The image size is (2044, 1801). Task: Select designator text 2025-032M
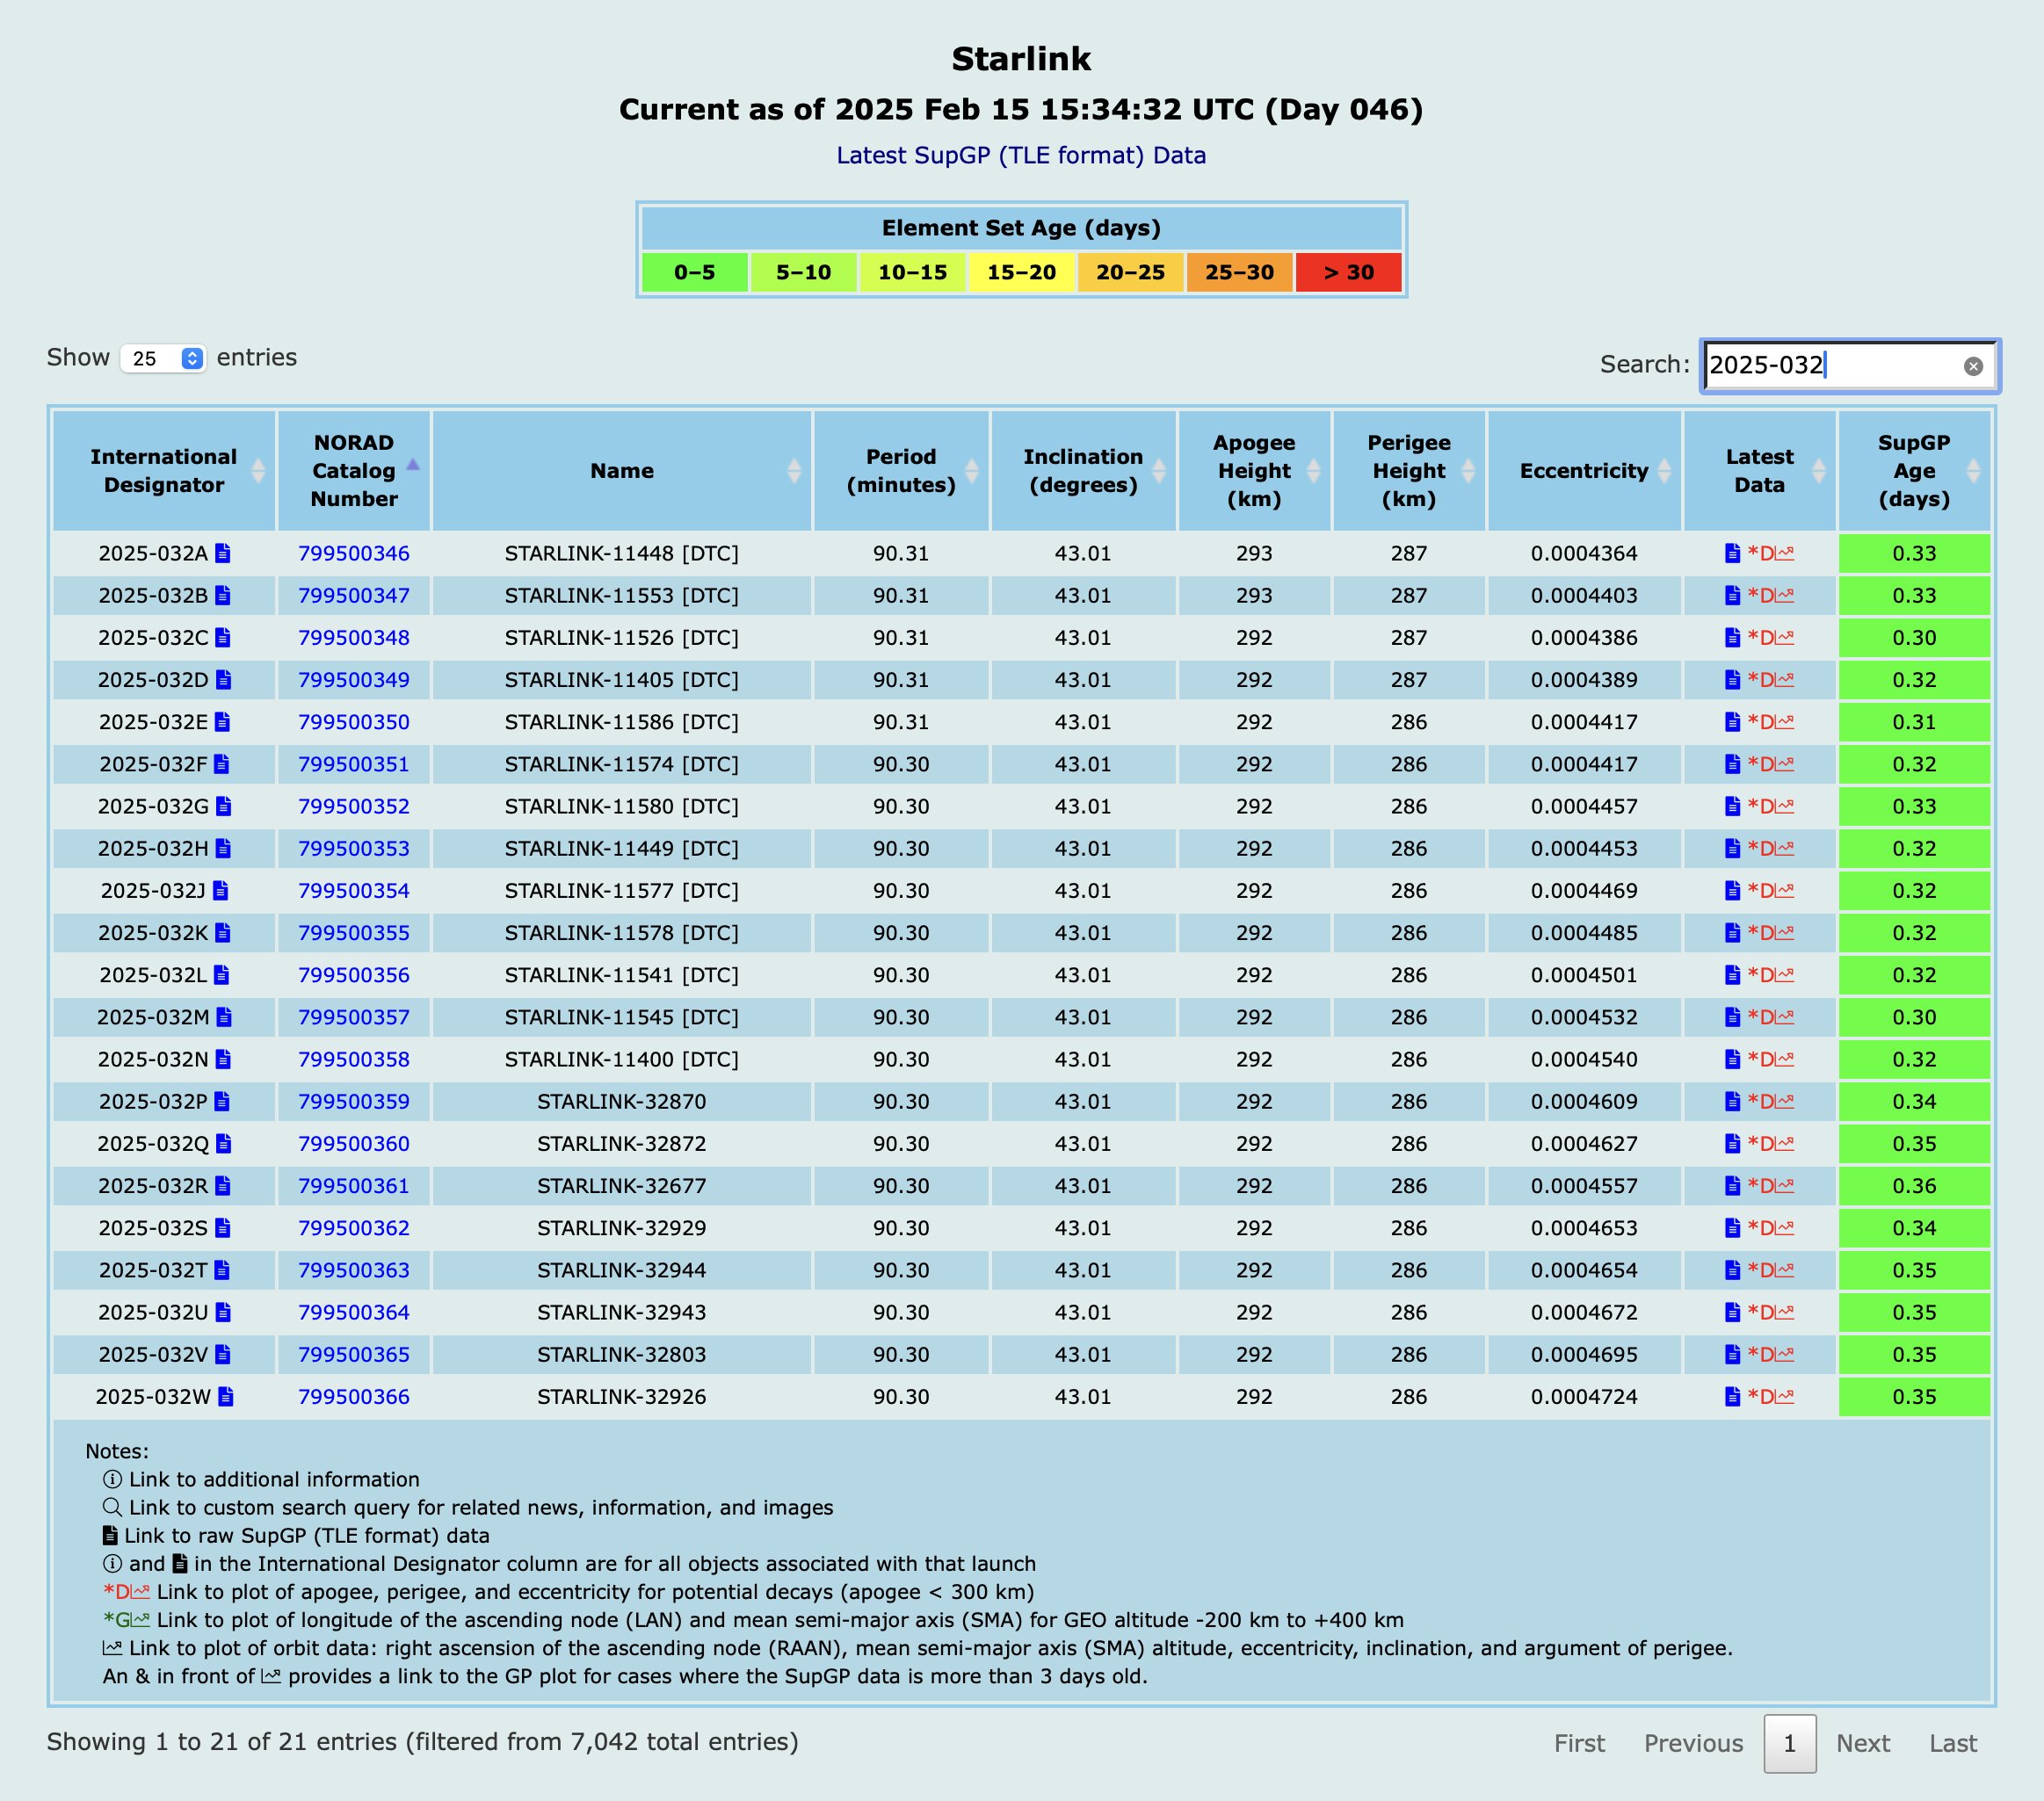153,1017
